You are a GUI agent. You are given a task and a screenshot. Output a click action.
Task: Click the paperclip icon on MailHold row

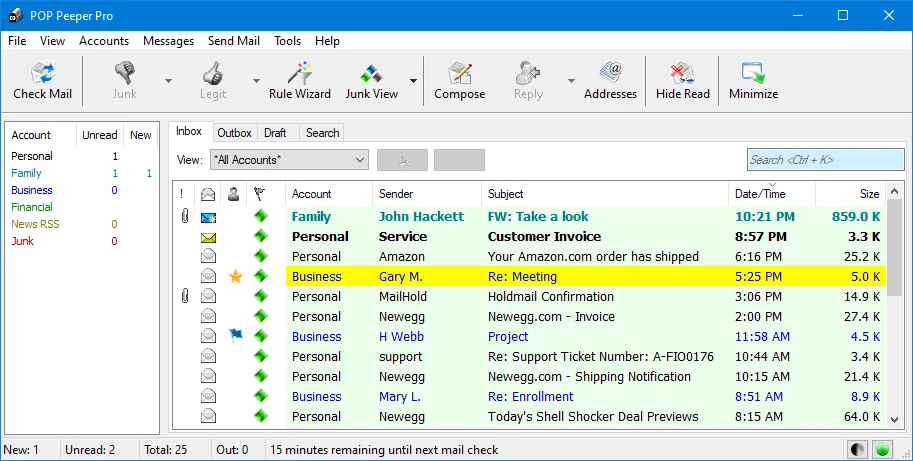click(x=185, y=296)
